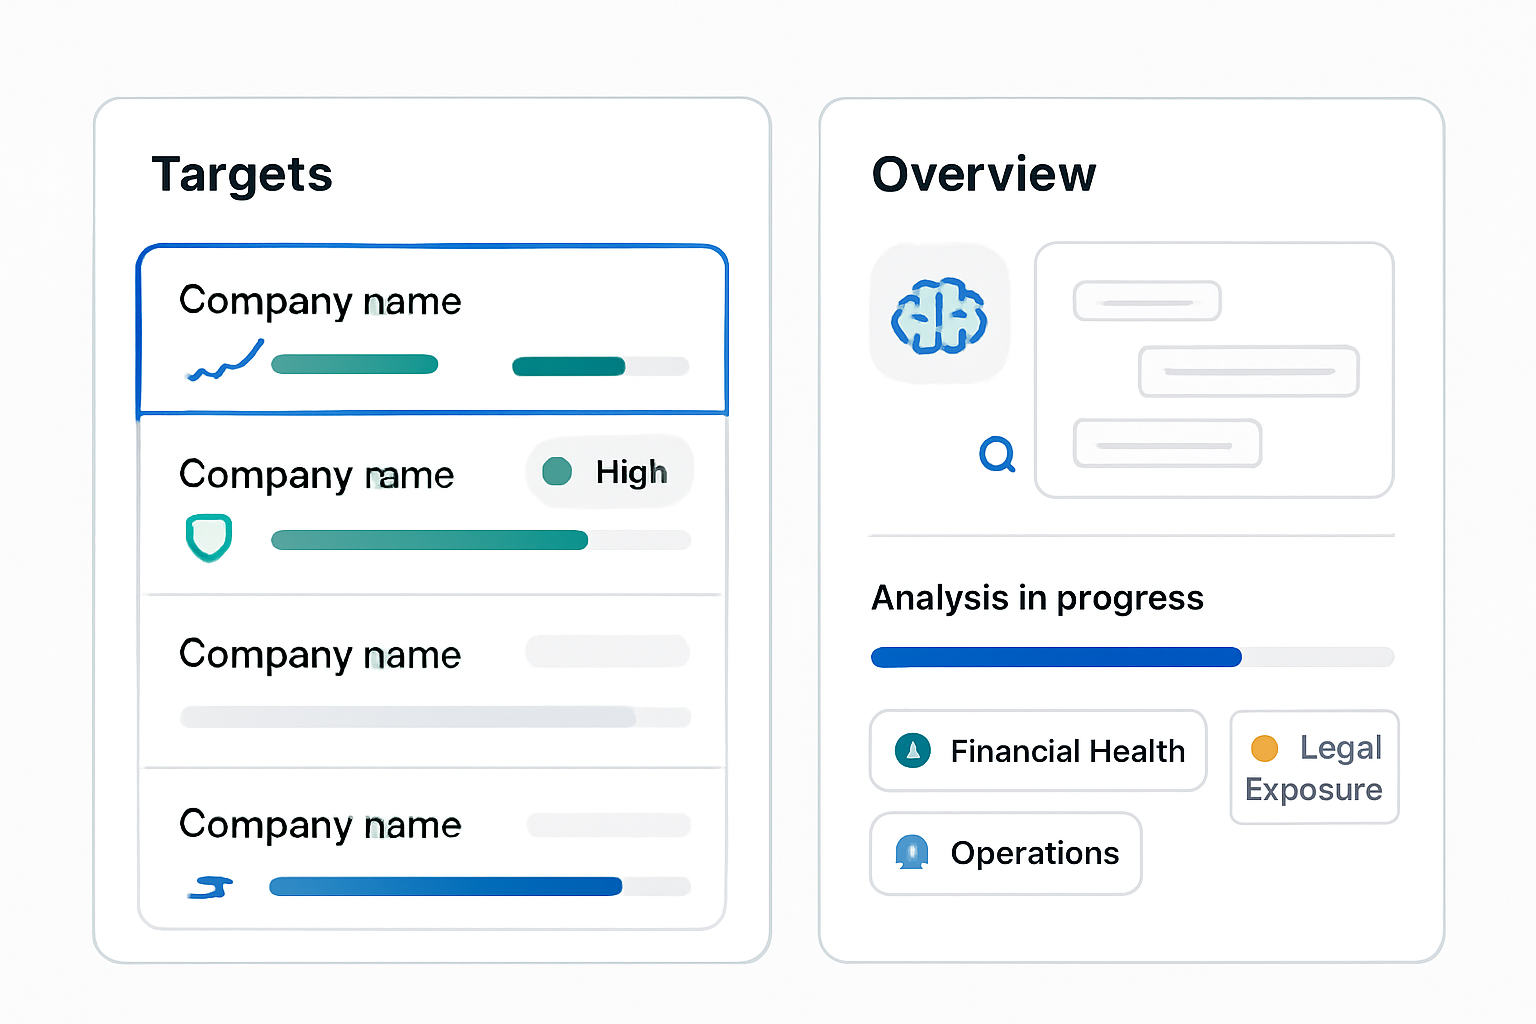Click the teal shield icon
1536x1024 pixels.
[209, 538]
